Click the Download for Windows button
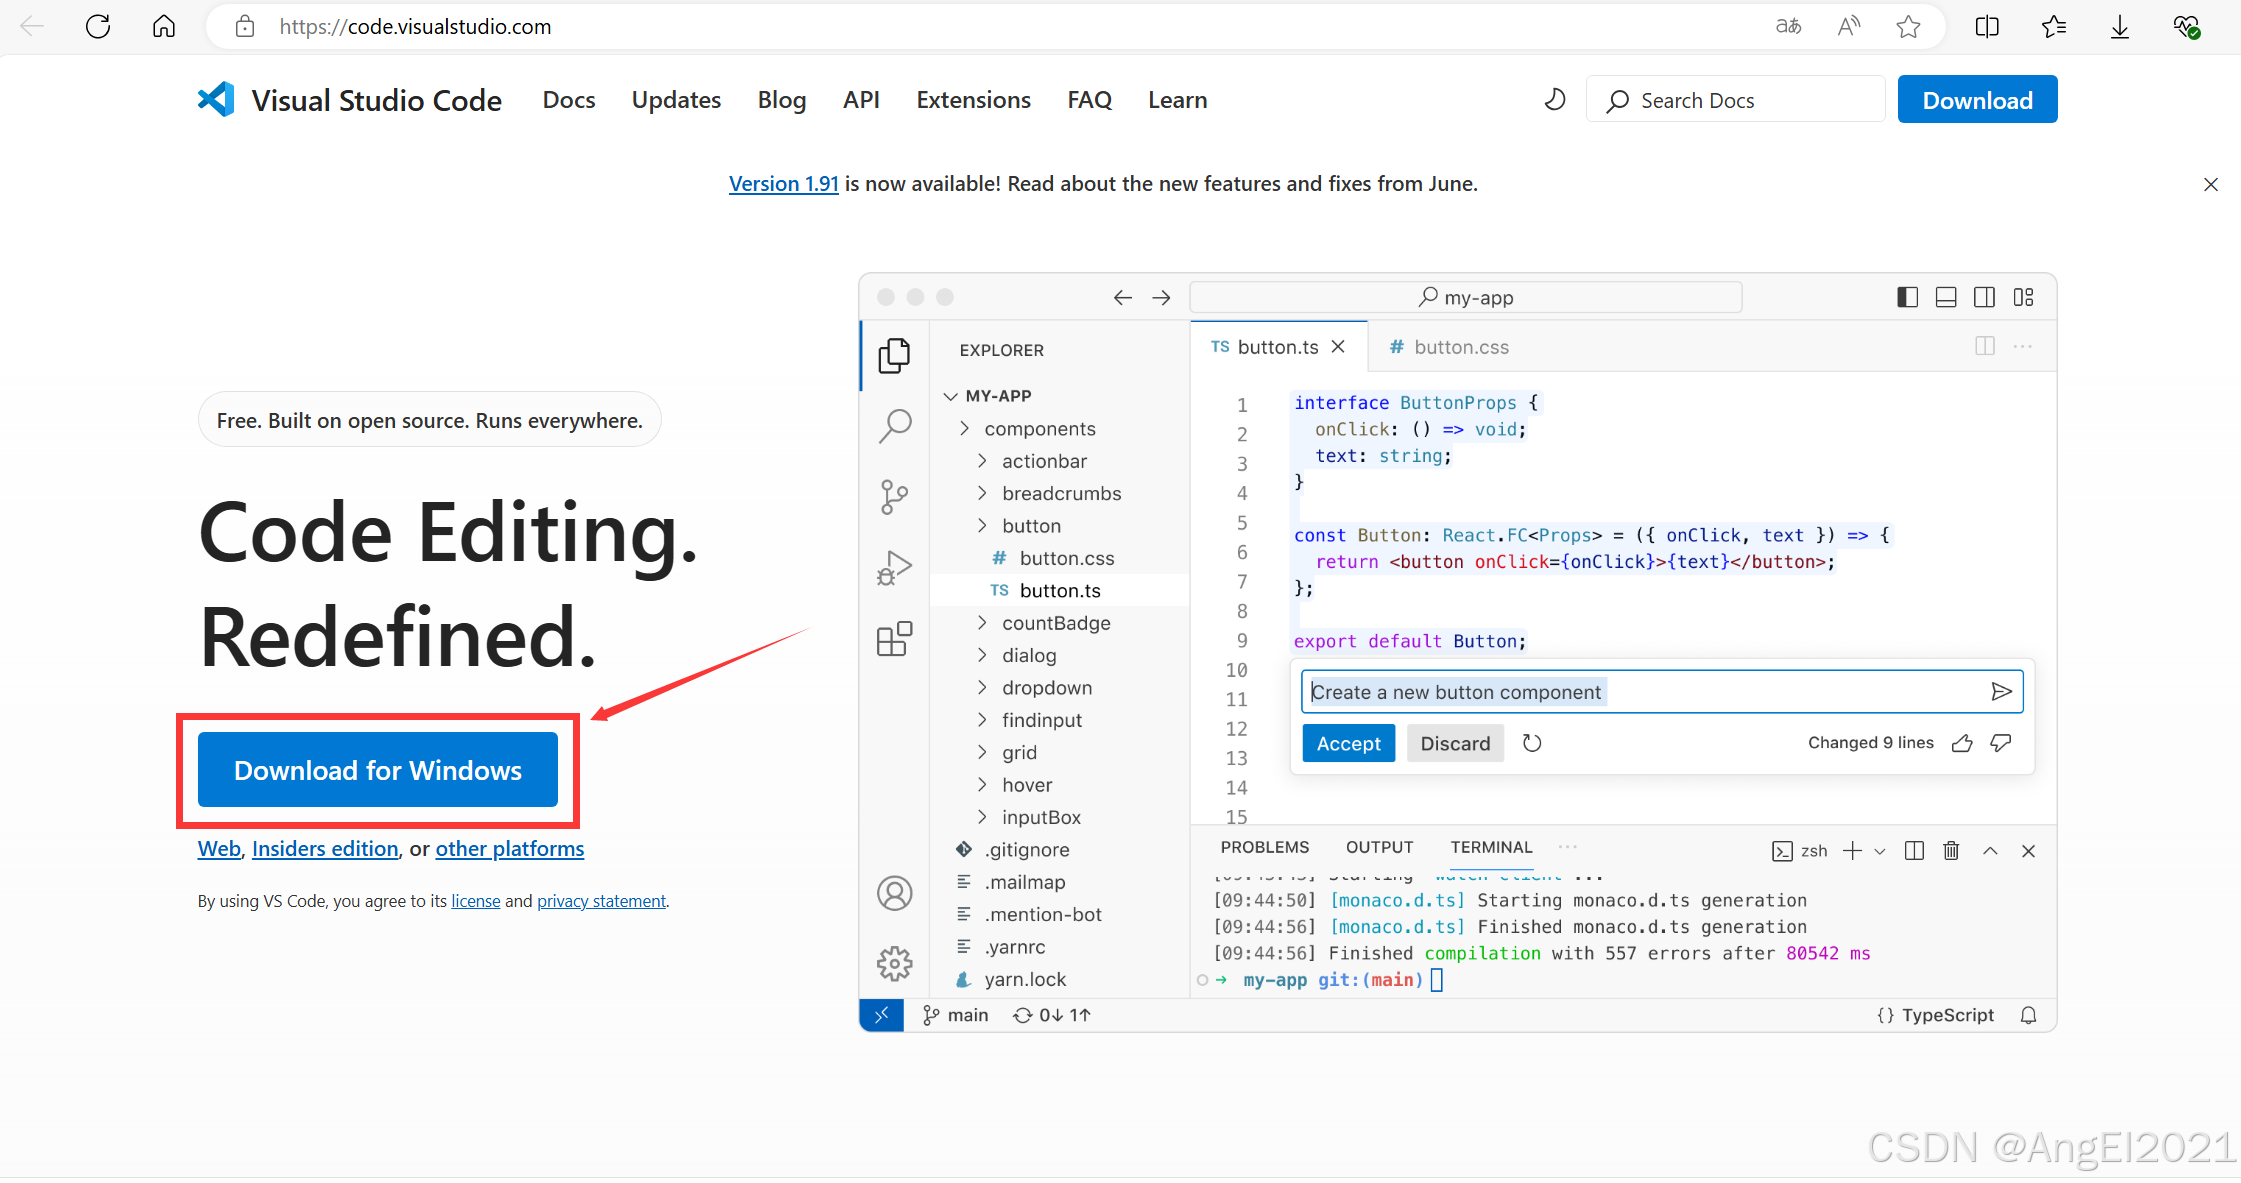This screenshot has width=2241, height=1183. (x=378, y=770)
